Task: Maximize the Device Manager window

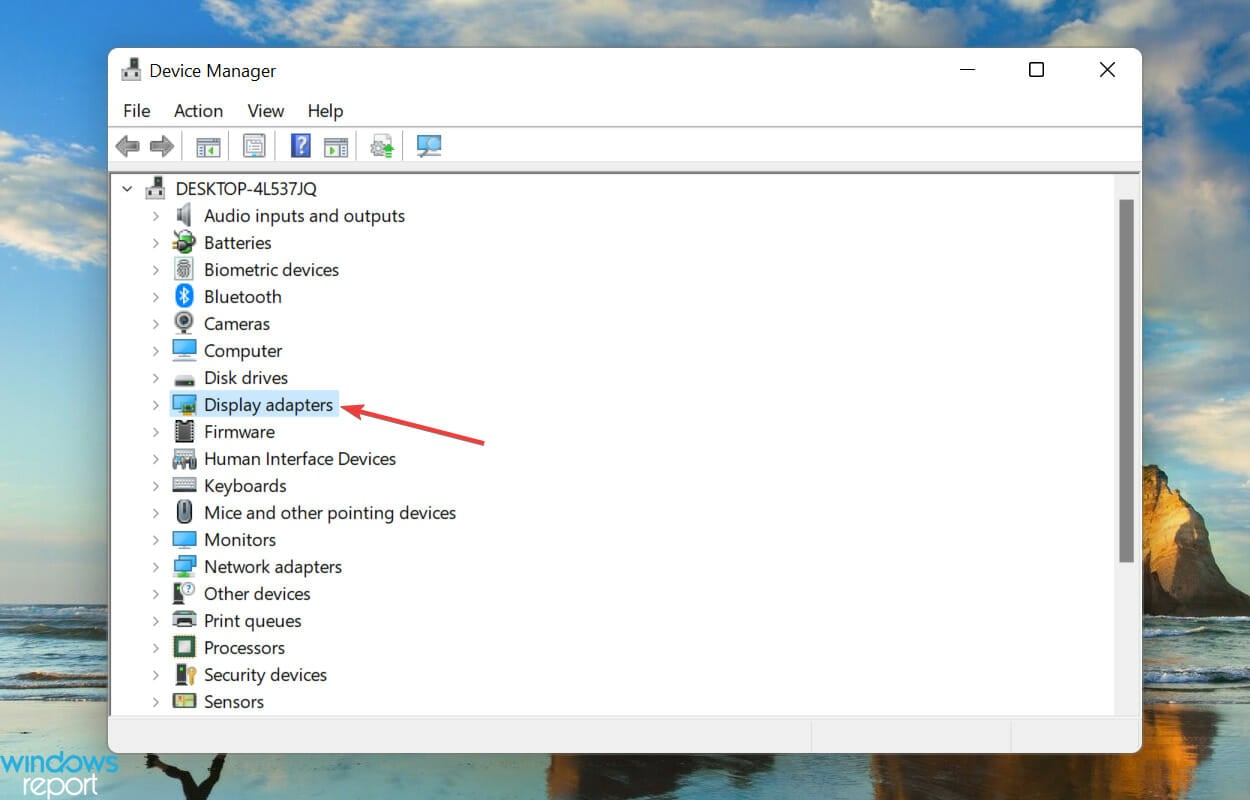Action: [1037, 70]
